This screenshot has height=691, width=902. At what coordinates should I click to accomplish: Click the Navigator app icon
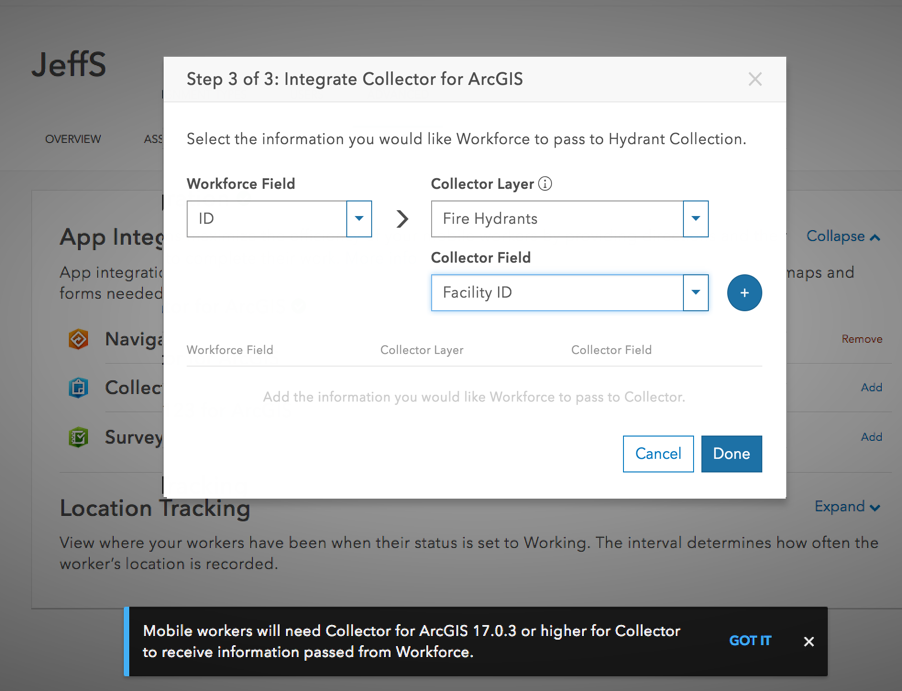(78, 339)
